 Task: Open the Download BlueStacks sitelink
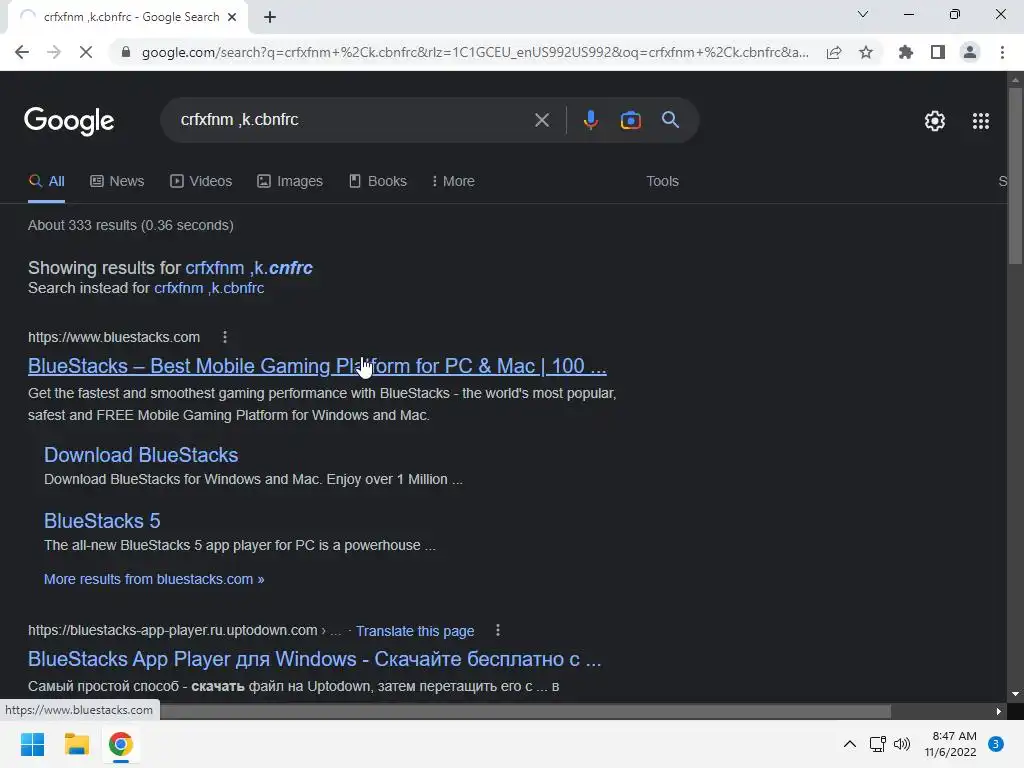[141, 455]
